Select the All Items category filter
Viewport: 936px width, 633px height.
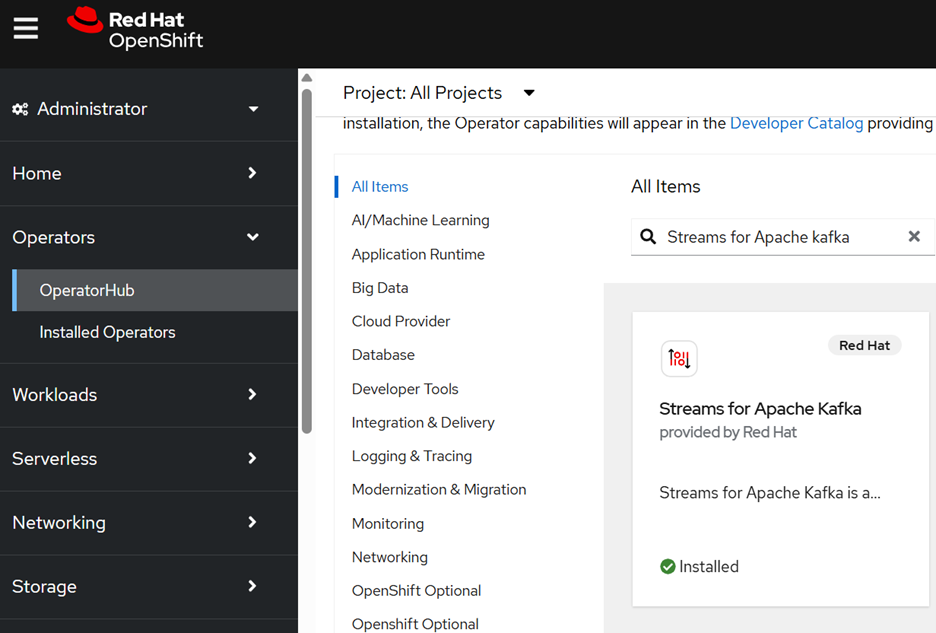pos(379,186)
